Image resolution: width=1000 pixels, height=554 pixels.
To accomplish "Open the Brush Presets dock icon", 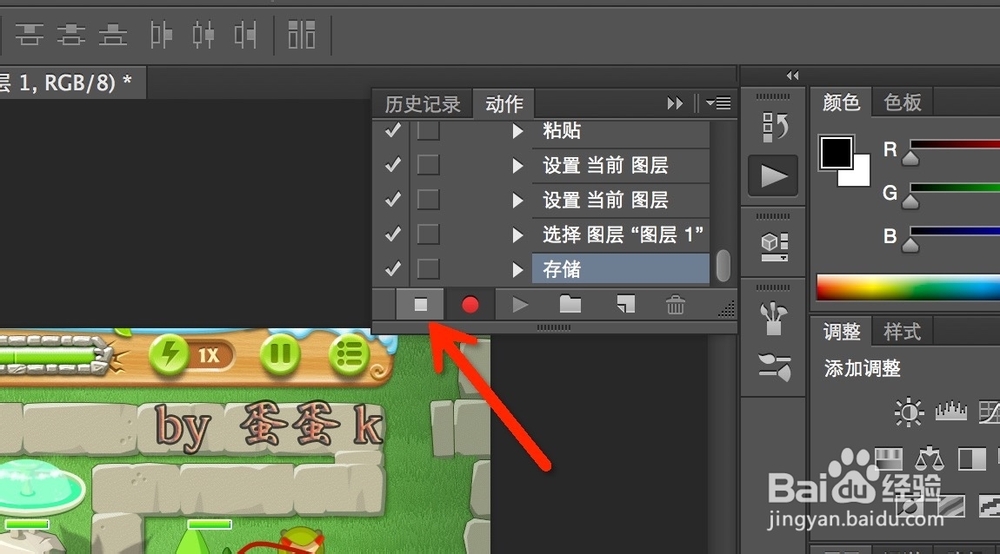I will pos(774,317).
